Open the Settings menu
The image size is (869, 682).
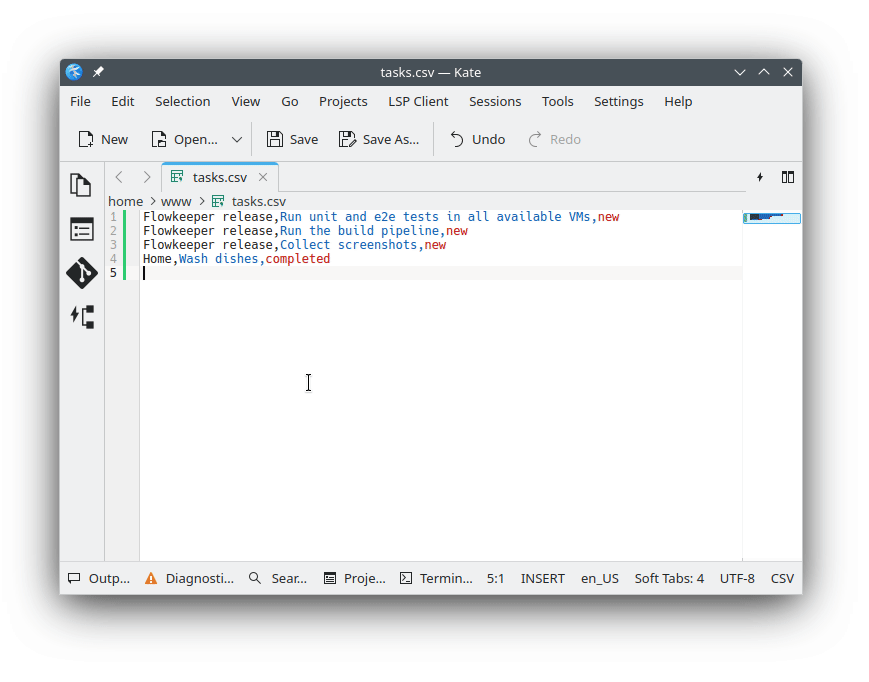coord(618,101)
